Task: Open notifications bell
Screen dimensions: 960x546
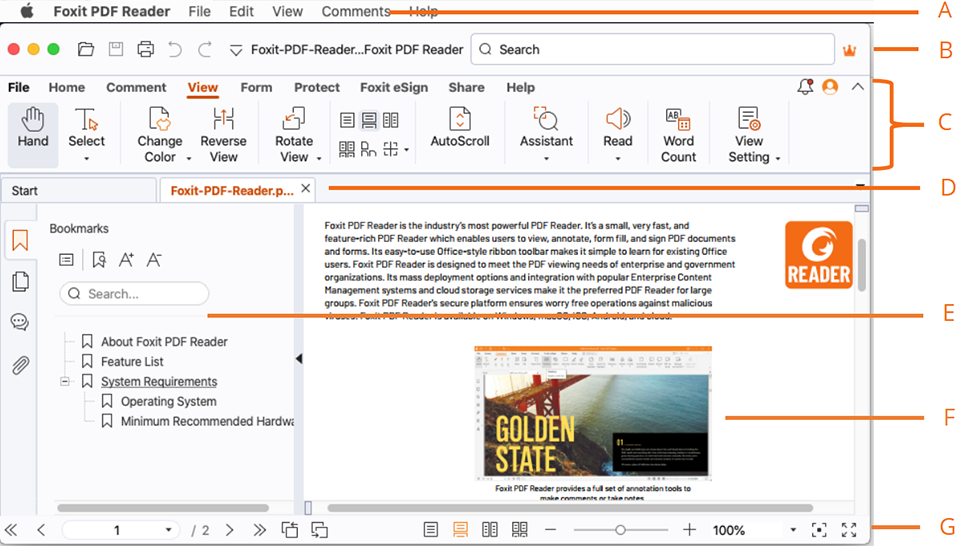Action: (x=805, y=87)
